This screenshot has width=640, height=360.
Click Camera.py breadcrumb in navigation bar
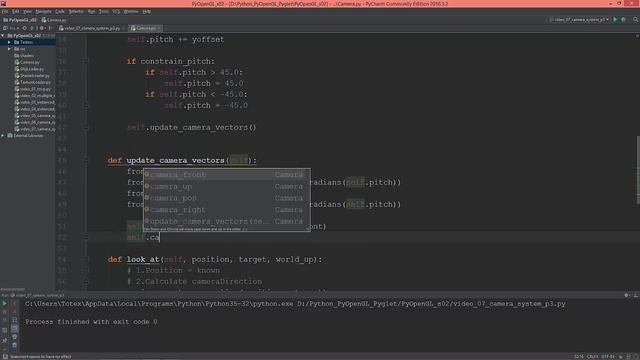coord(54,20)
